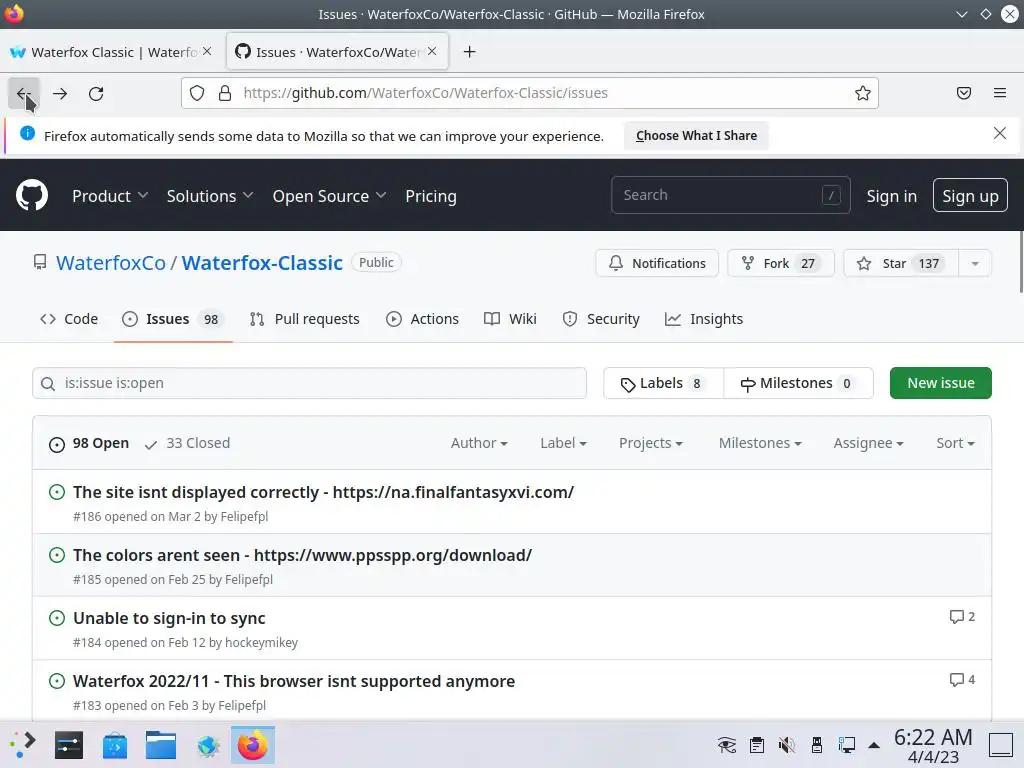Expand the Sort dropdown

point(955,443)
